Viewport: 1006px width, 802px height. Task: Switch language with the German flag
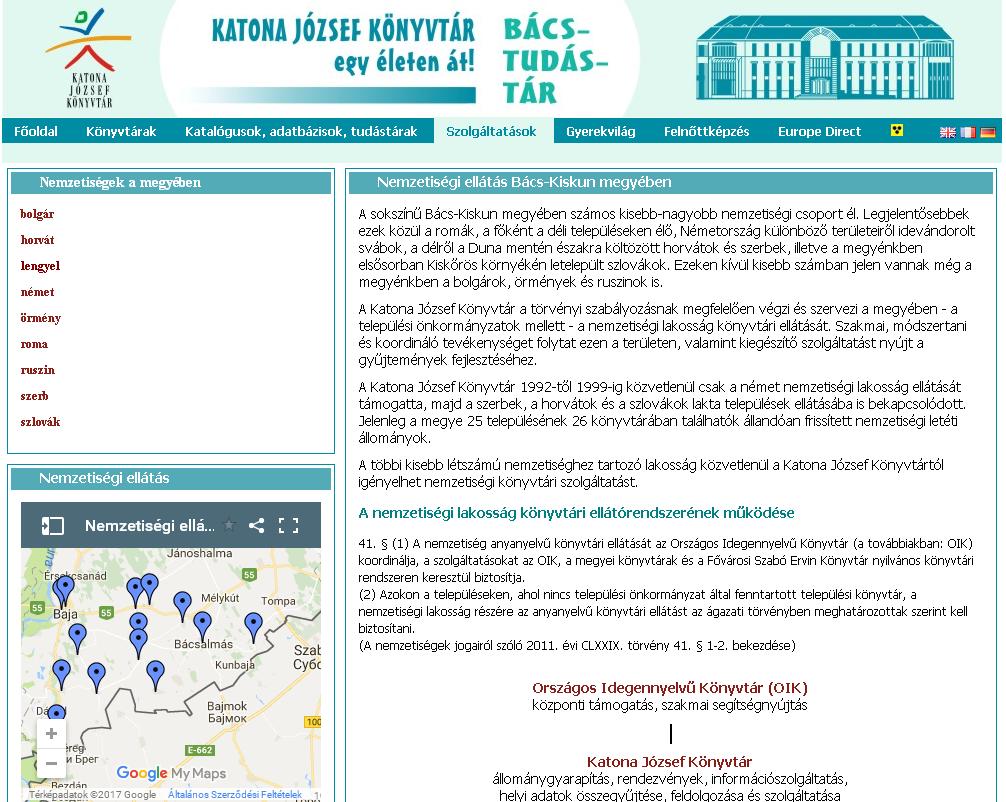click(987, 132)
